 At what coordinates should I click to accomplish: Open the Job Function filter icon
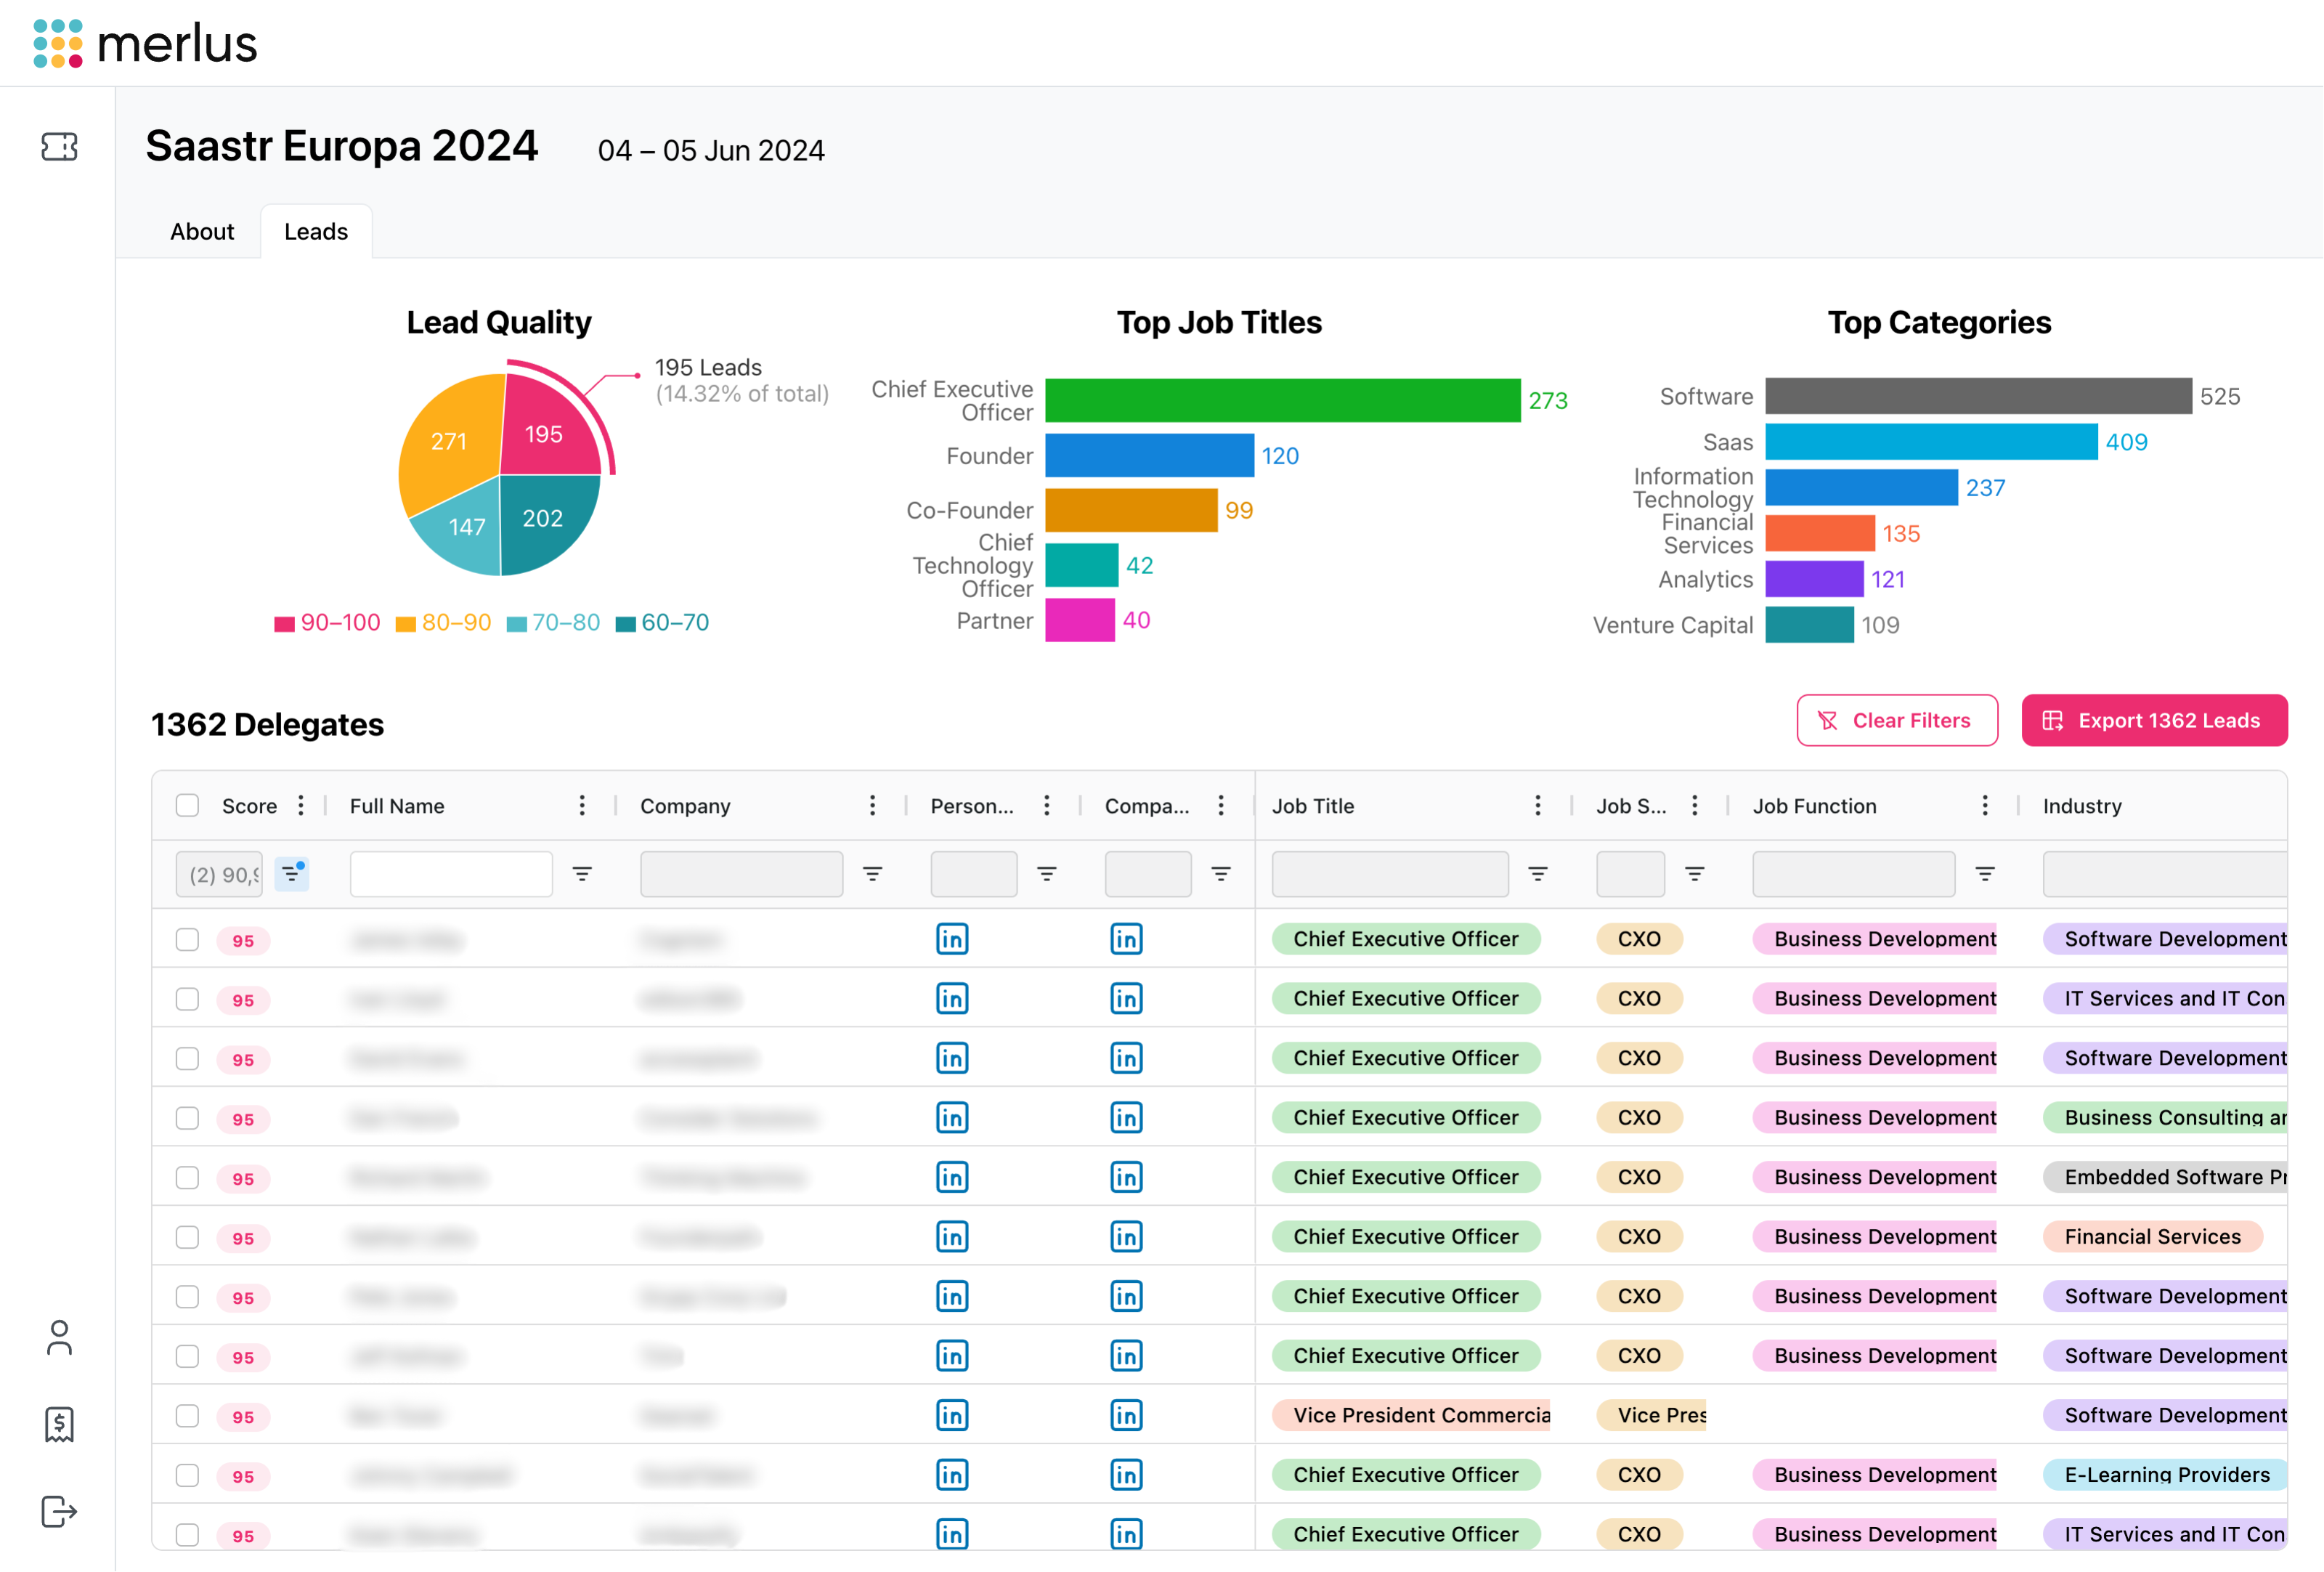coord(1985,874)
